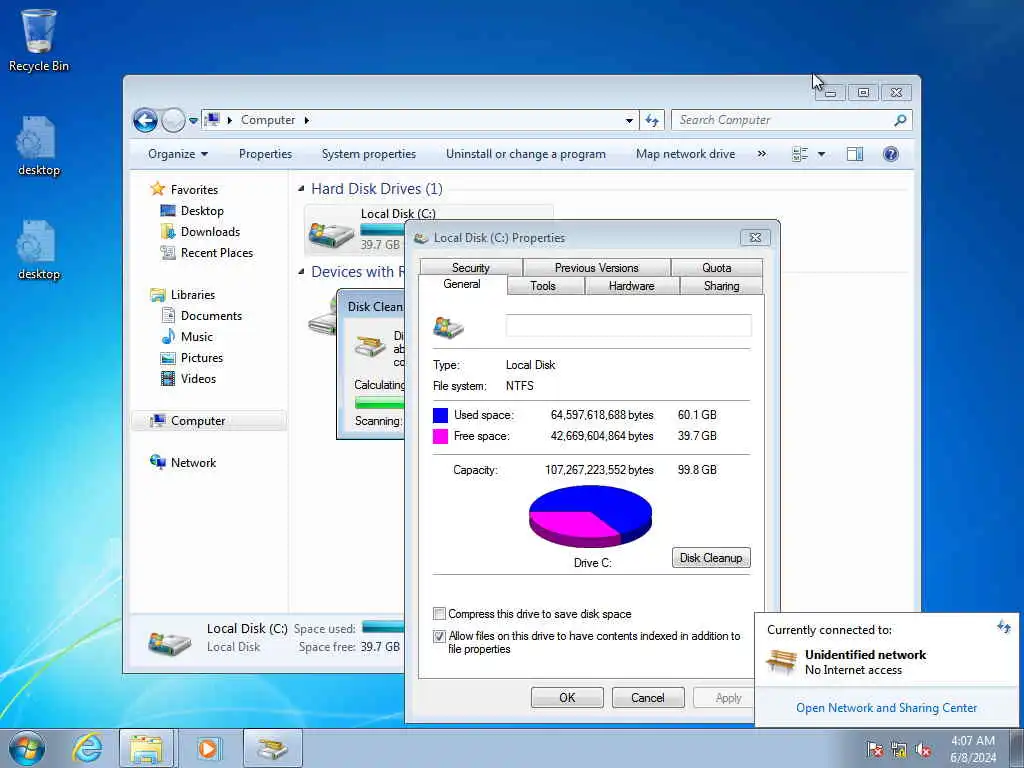Open Windows Explorer taskbar icon

click(x=146, y=748)
